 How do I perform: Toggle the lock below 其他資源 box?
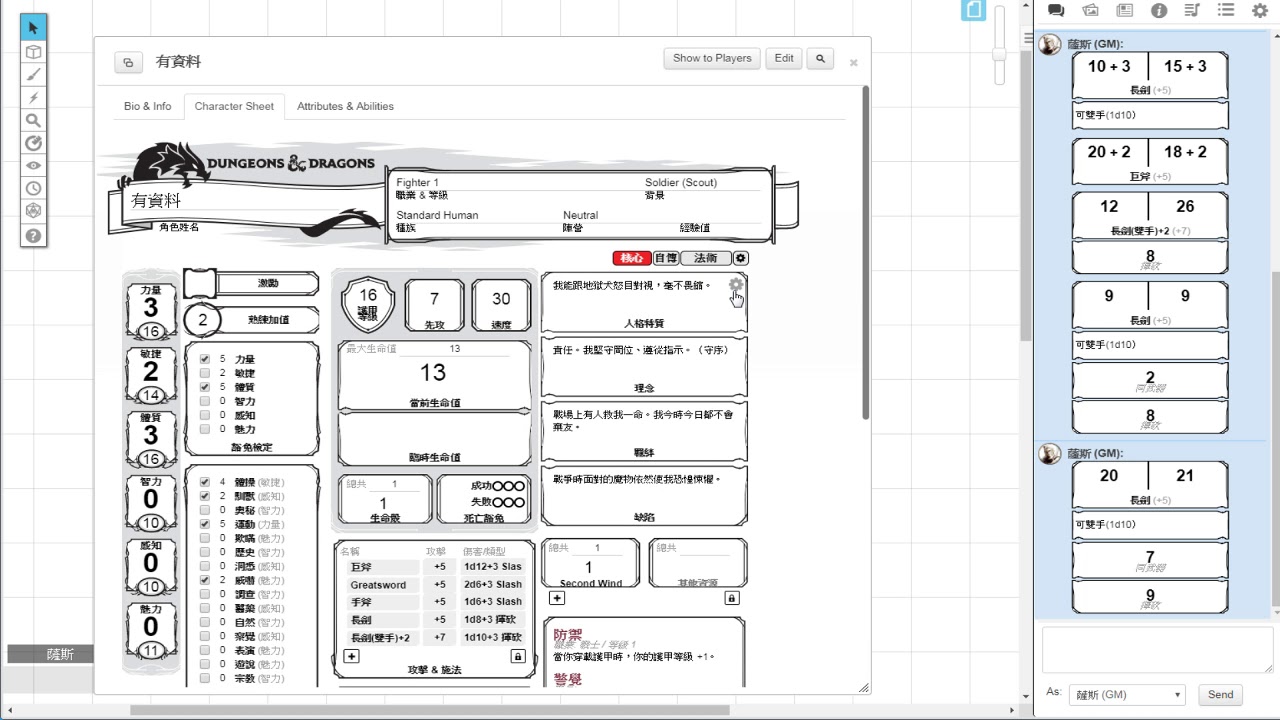[x=732, y=598]
